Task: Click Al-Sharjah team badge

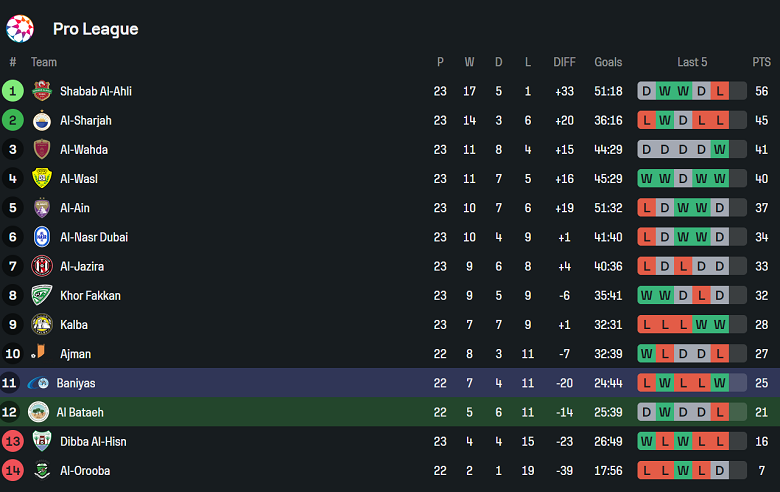Action: pos(41,121)
